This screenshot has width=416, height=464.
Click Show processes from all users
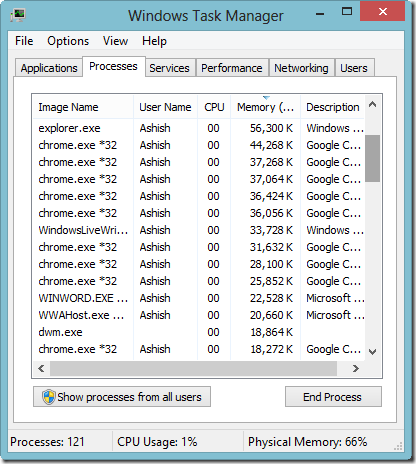click(x=122, y=397)
